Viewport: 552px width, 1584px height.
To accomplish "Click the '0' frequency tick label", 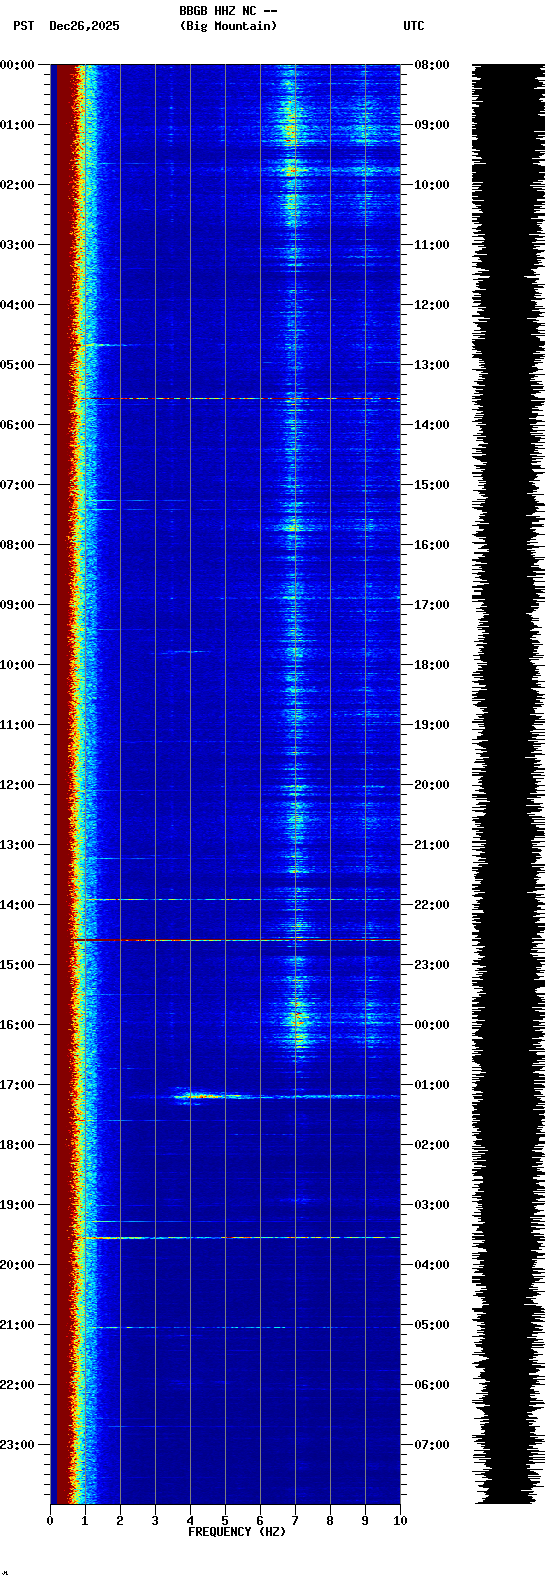I will pyautogui.click(x=50, y=1521).
